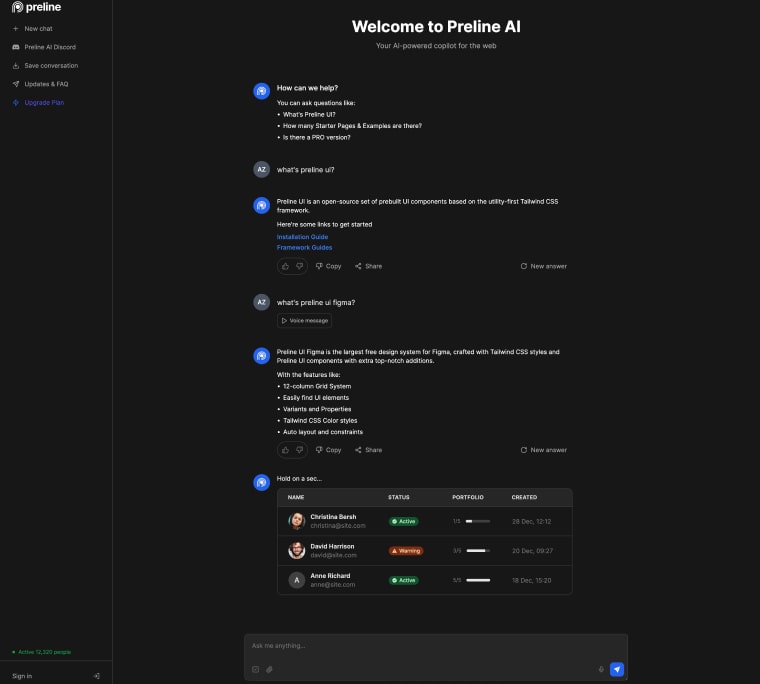Share the Preline UI Figma answer
Image resolution: width=760 pixels, height=684 pixels.
tap(368, 450)
